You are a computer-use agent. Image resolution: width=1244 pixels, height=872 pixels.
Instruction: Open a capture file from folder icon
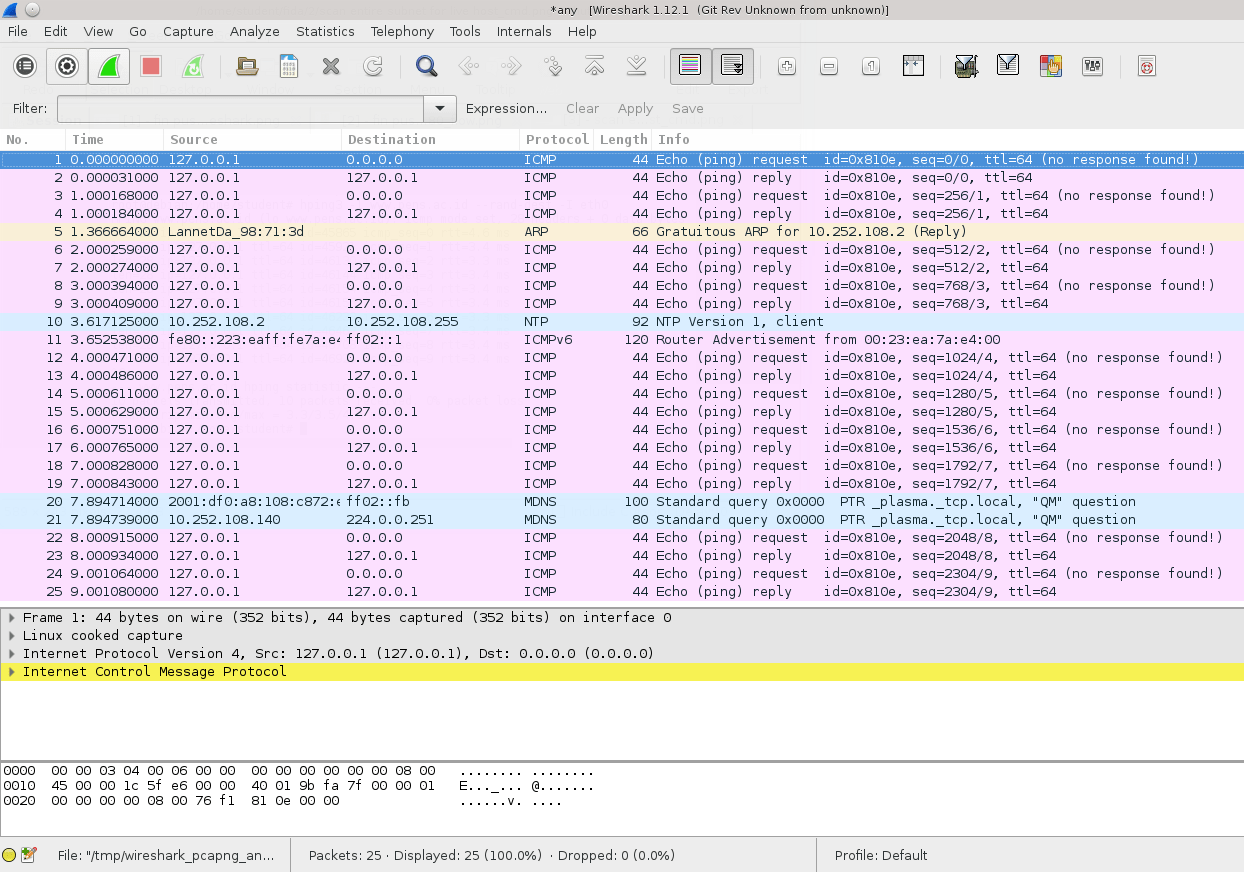[x=246, y=67]
